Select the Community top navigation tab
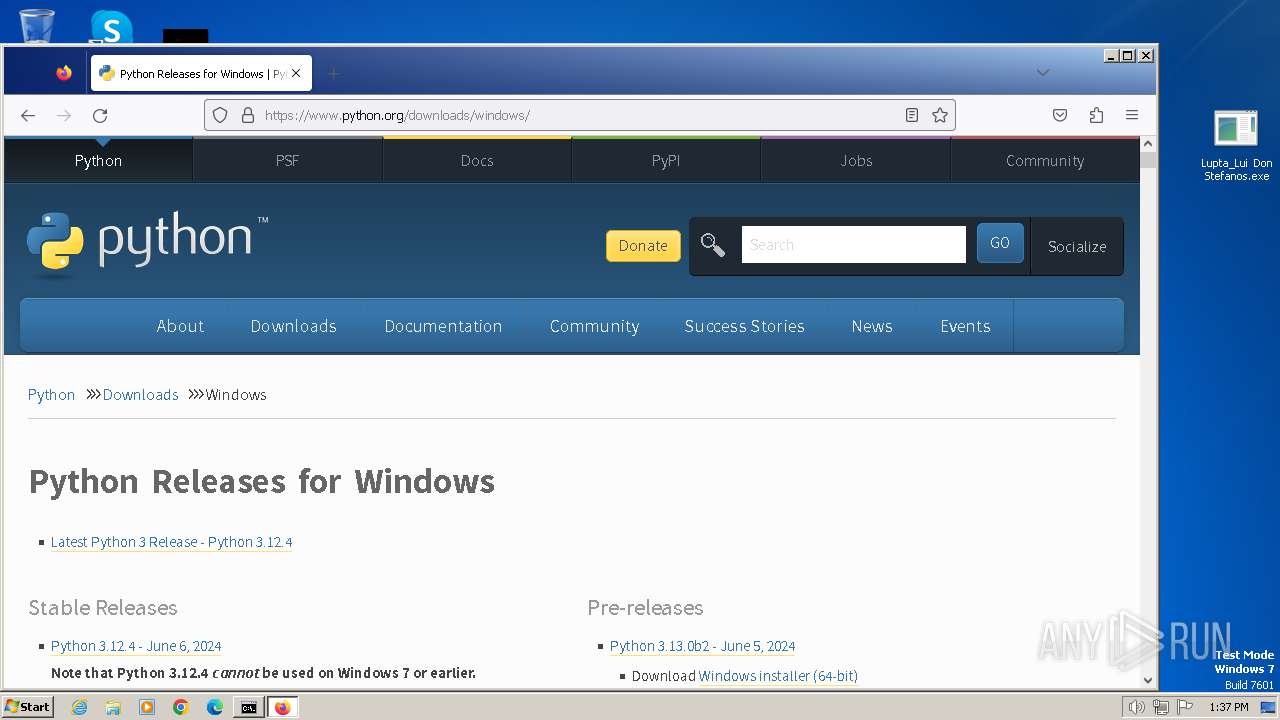 click(x=1045, y=160)
